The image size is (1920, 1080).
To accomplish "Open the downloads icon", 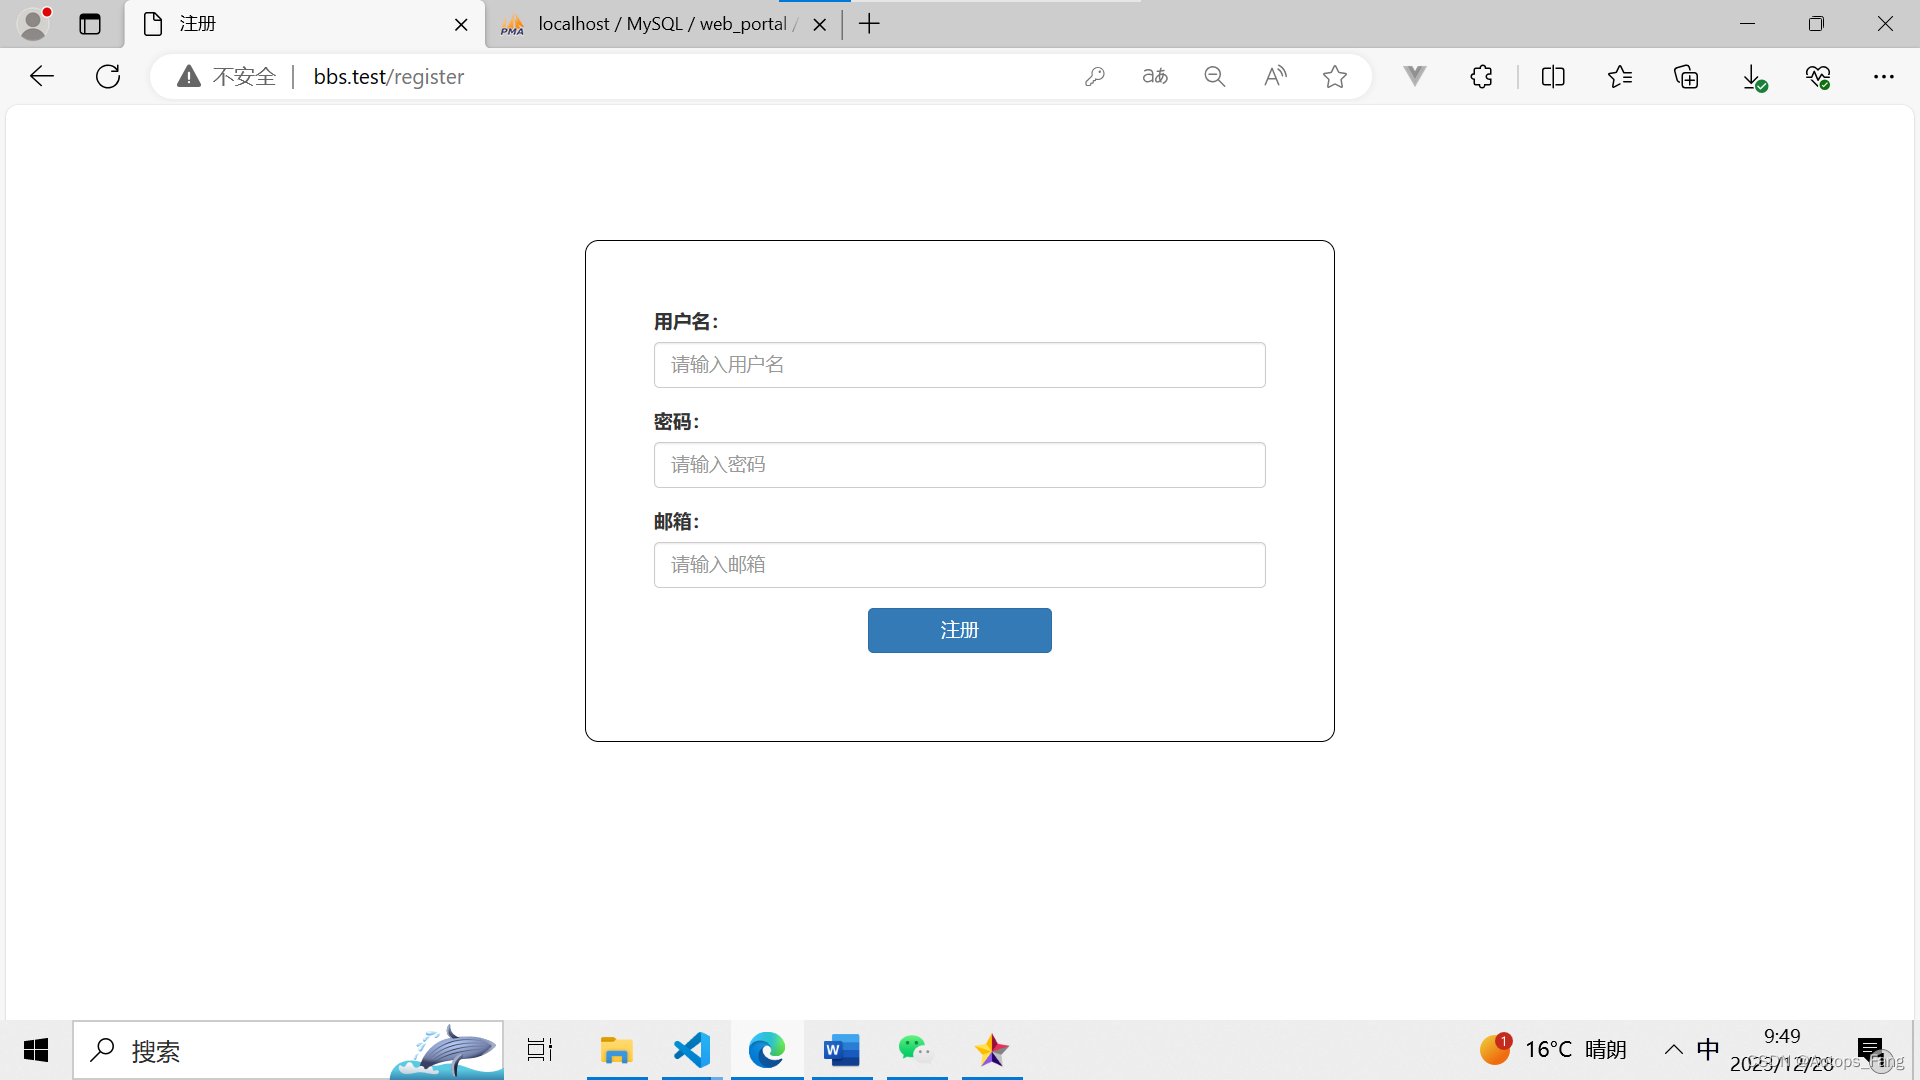I will [x=1753, y=77].
